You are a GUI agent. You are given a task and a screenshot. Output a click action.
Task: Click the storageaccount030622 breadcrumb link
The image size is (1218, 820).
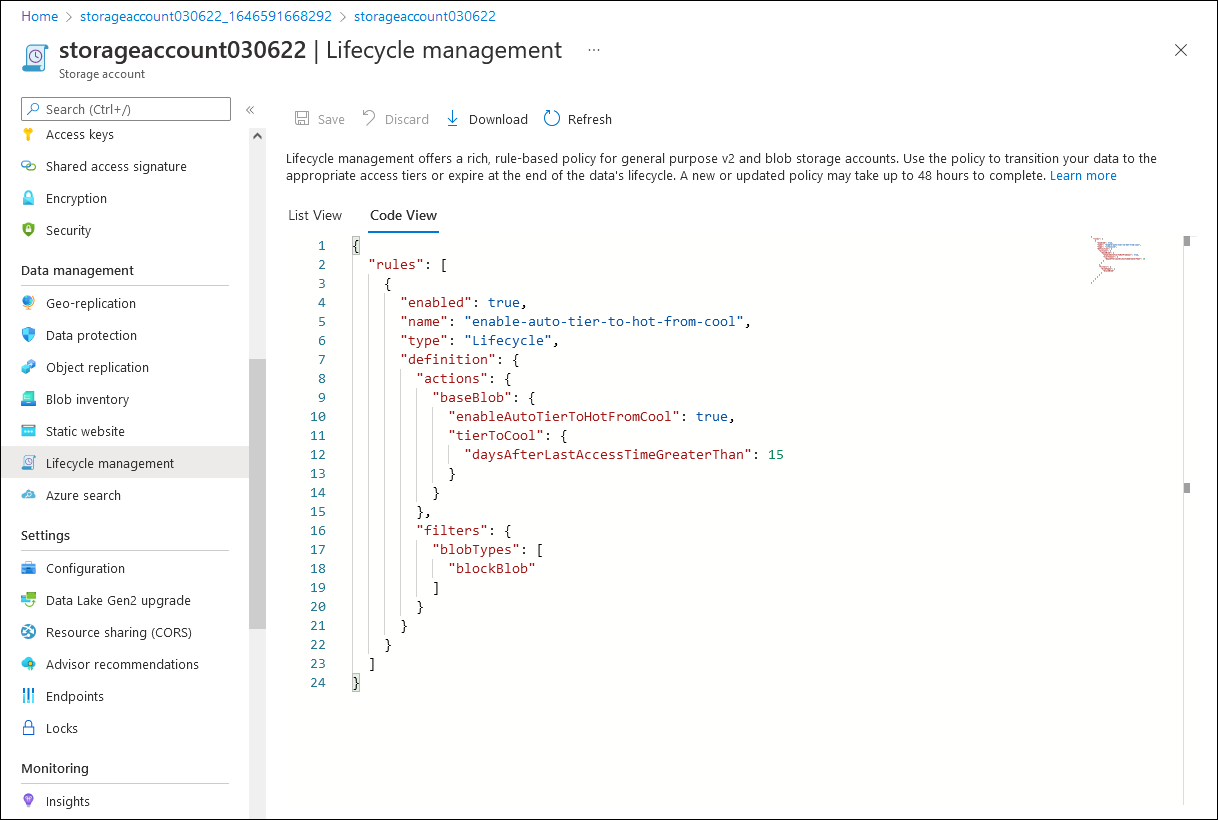tap(425, 17)
